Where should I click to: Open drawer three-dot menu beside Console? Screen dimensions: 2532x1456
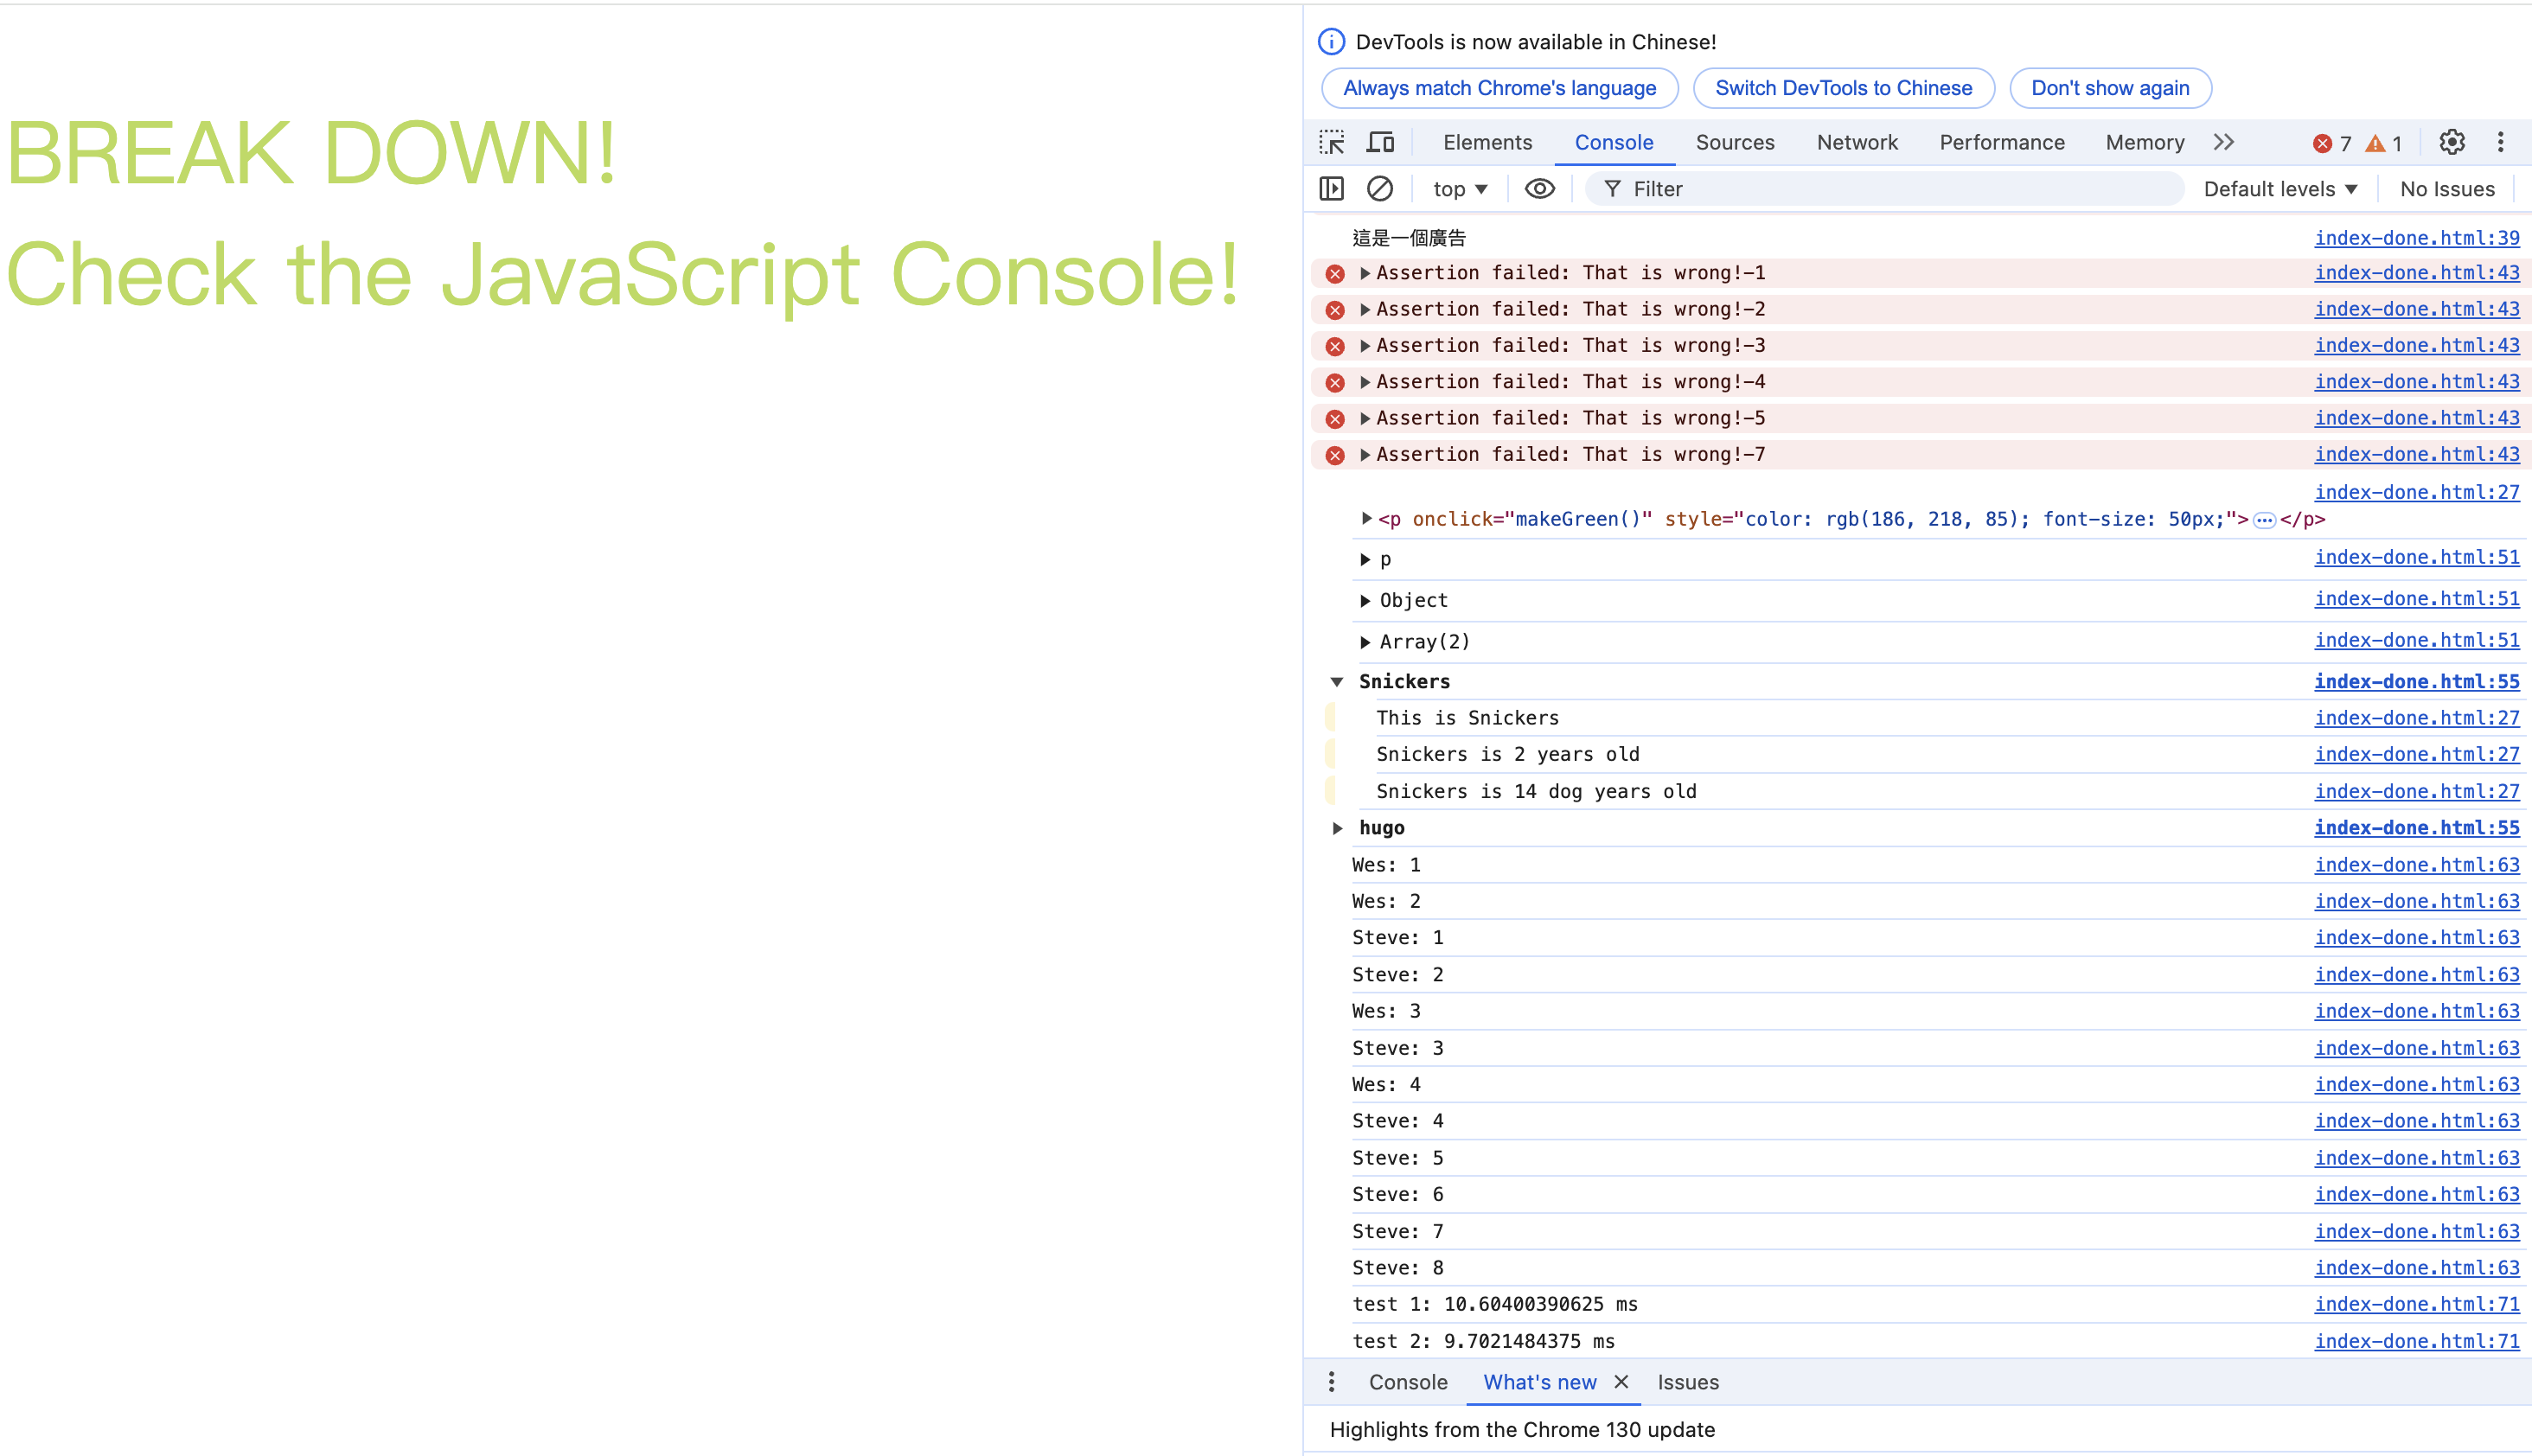(1331, 1382)
